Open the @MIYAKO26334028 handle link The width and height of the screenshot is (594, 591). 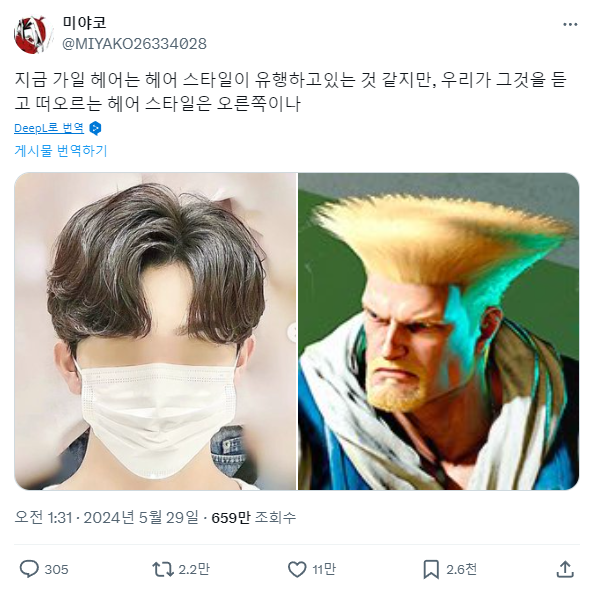(x=134, y=44)
